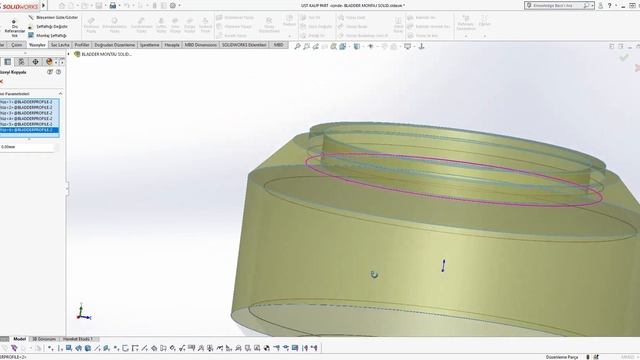Viewport: 640px width, 360px height.
Task: Toggle Bileşenleri Gizle/Göster
Action: tap(53, 18)
